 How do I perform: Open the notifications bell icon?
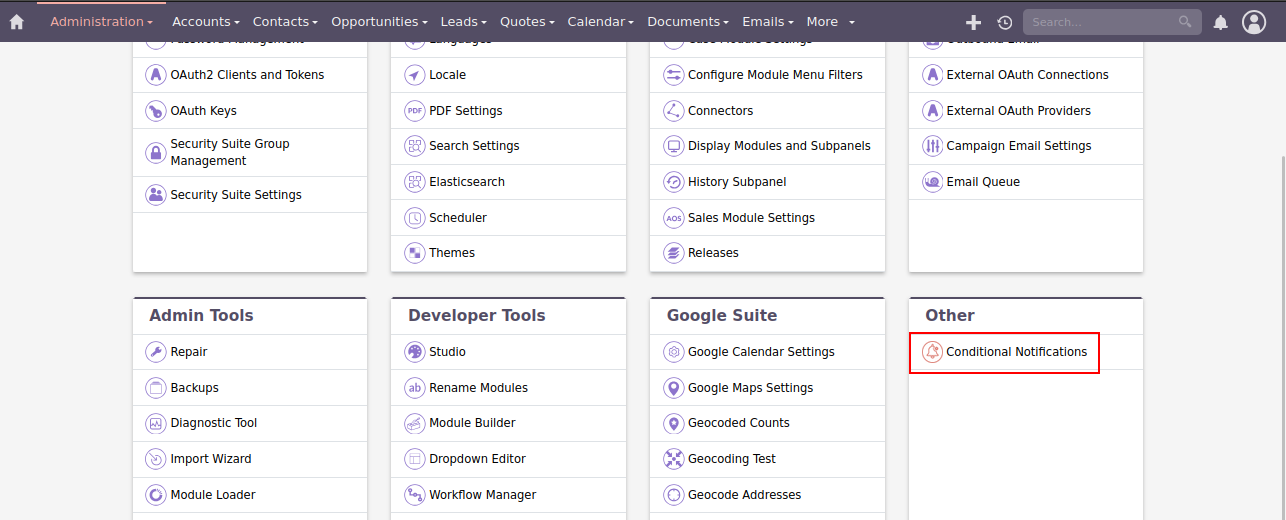pos(1220,22)
